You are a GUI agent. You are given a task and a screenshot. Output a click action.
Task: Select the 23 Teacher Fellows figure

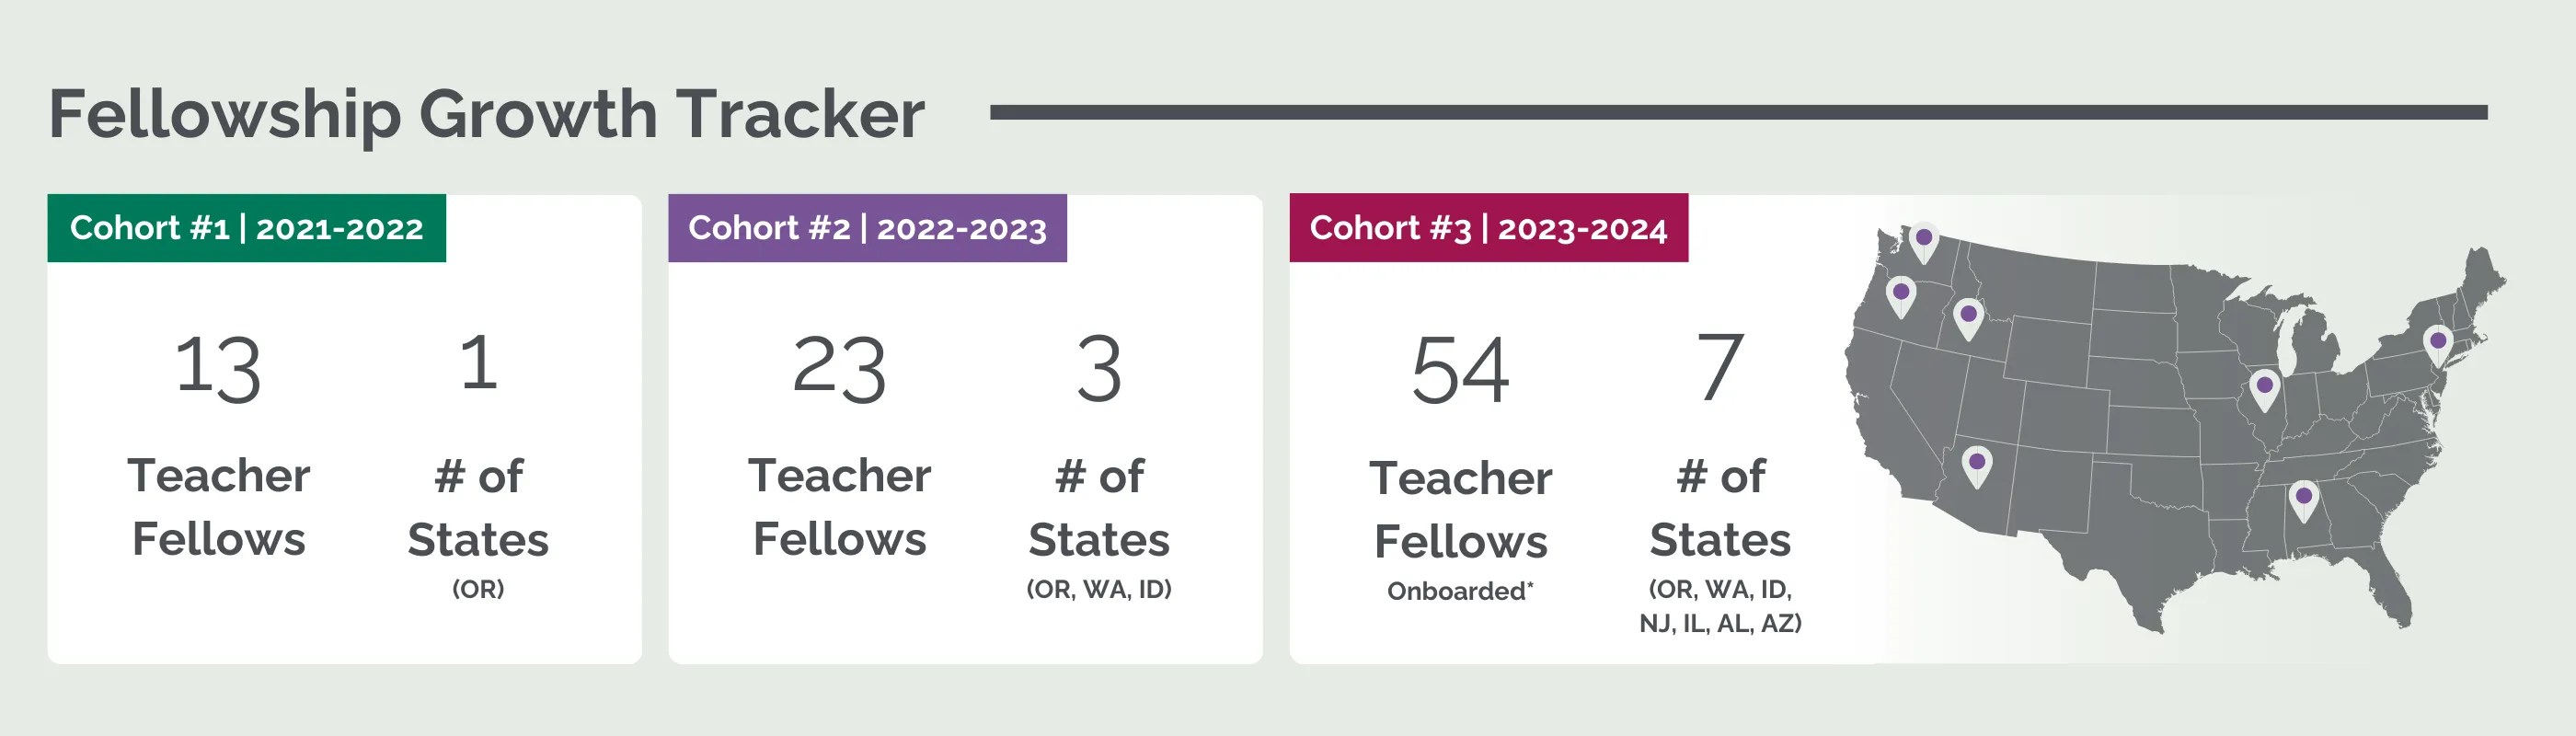[x=839, y=369]
